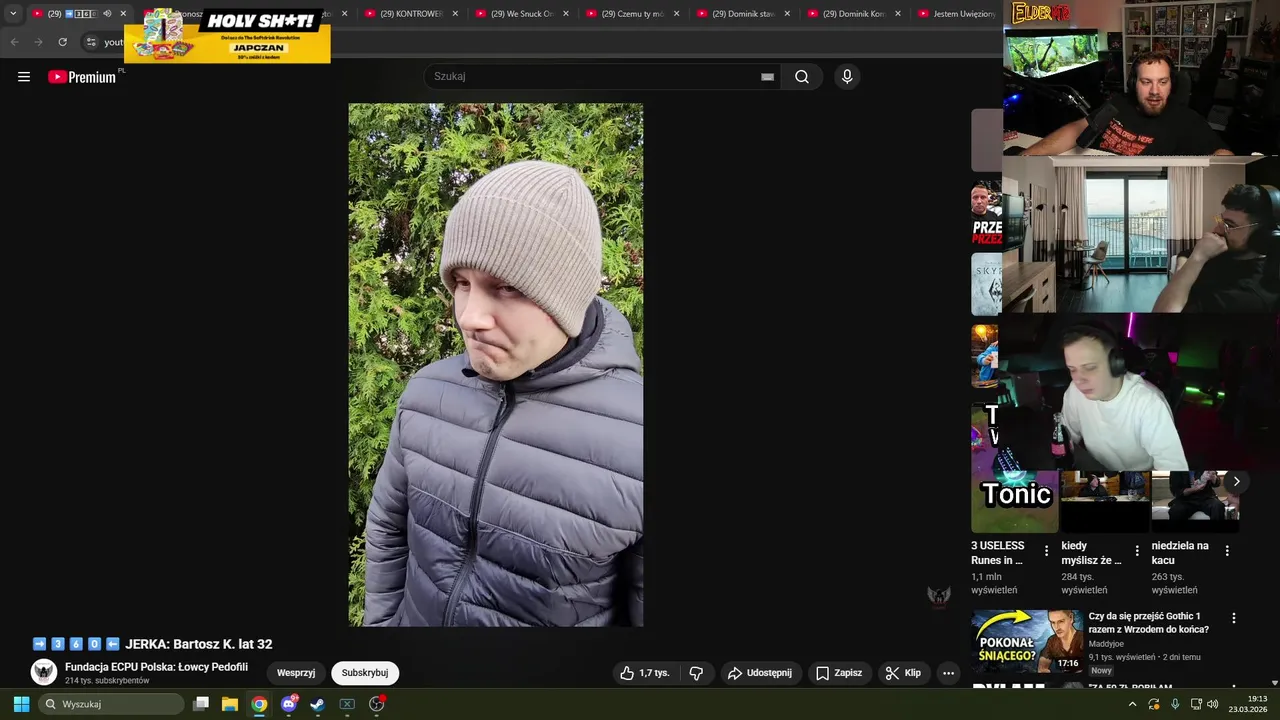
Task: Open the Windows Start menu
Action: (21, 704)
